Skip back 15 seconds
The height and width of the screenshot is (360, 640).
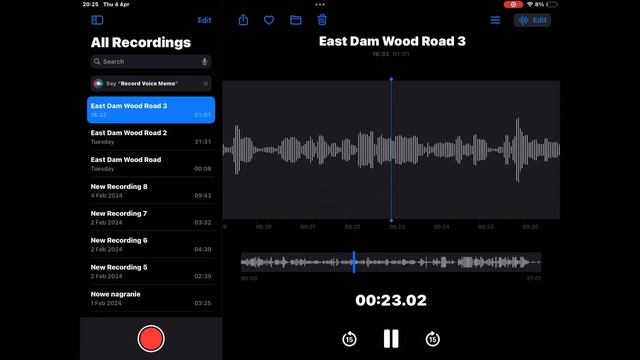point(349,339)
